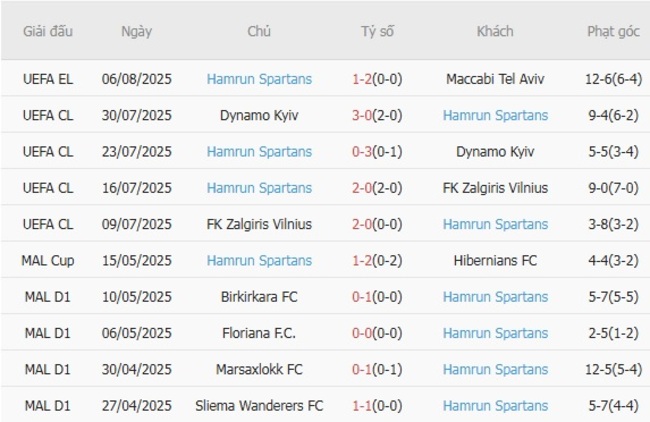Open FK Zalgiris Vilnius away team on 16/07/2025

[x=495, y=188]
